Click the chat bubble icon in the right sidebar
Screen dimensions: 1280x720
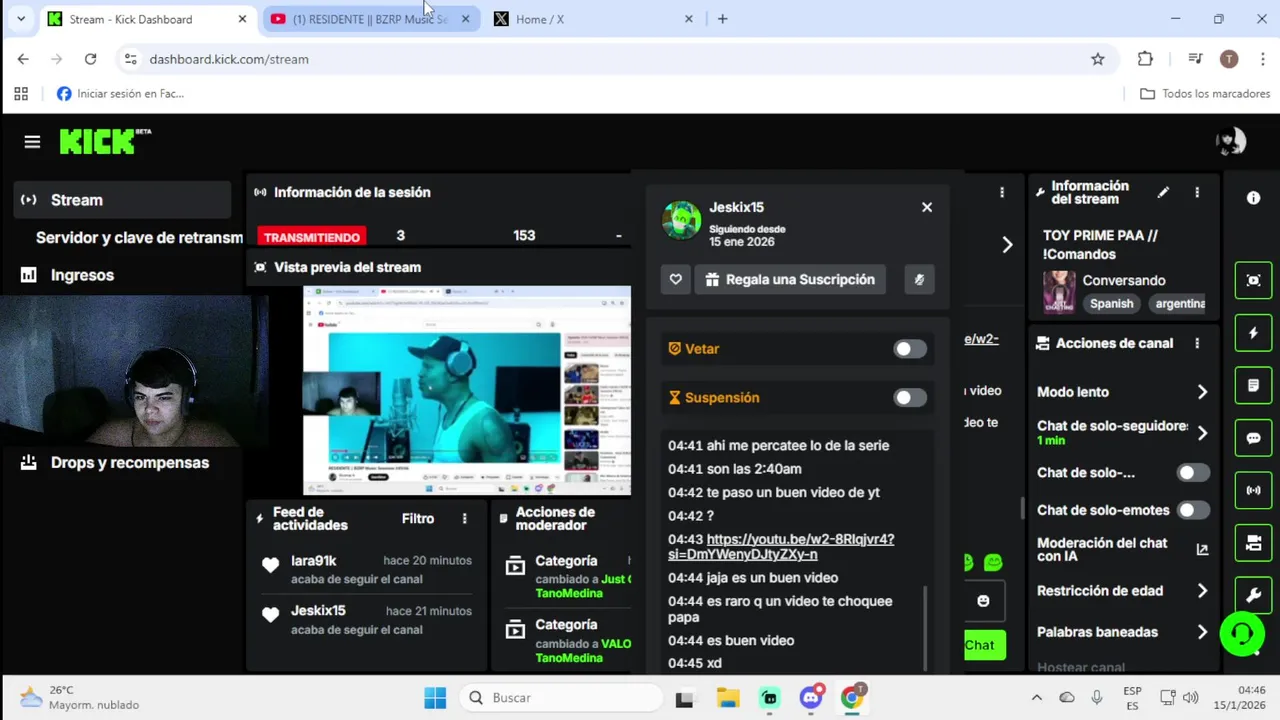(x=1253, y=438)
